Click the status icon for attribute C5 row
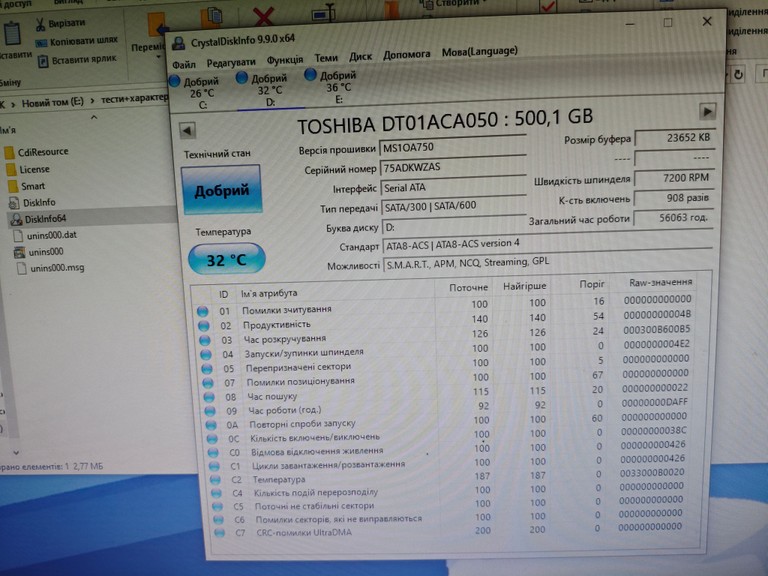This screenshot has height=576, width=768. [217, 506]
